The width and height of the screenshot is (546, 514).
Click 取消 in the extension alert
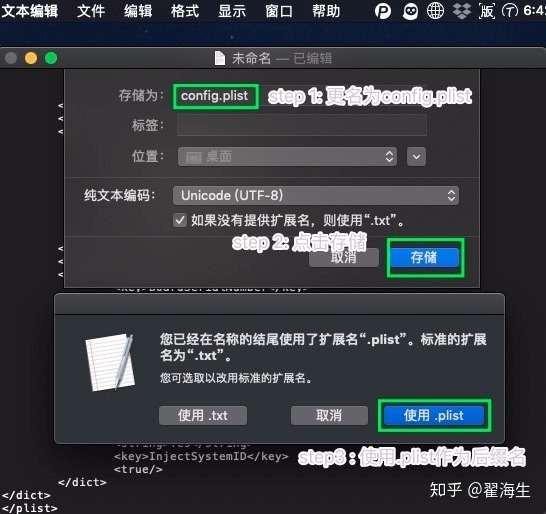coord(329,415)
